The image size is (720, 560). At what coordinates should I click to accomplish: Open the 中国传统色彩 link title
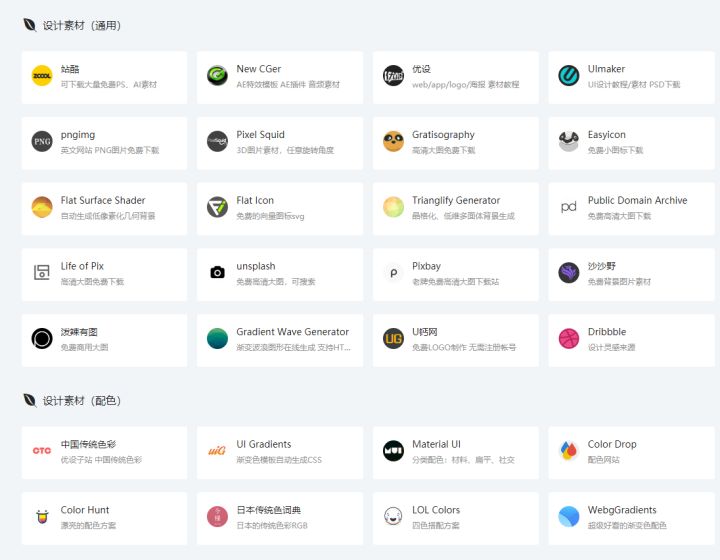coord(88,444)
